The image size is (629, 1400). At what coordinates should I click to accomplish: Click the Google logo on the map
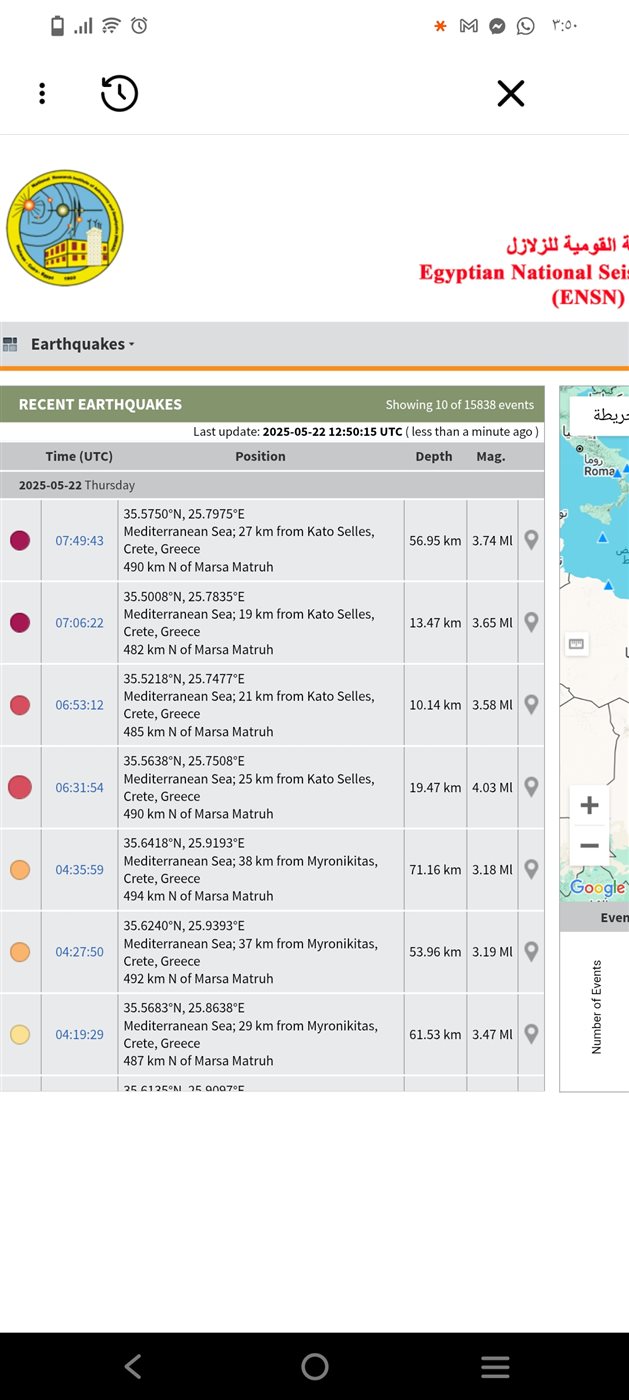(597, 888)
